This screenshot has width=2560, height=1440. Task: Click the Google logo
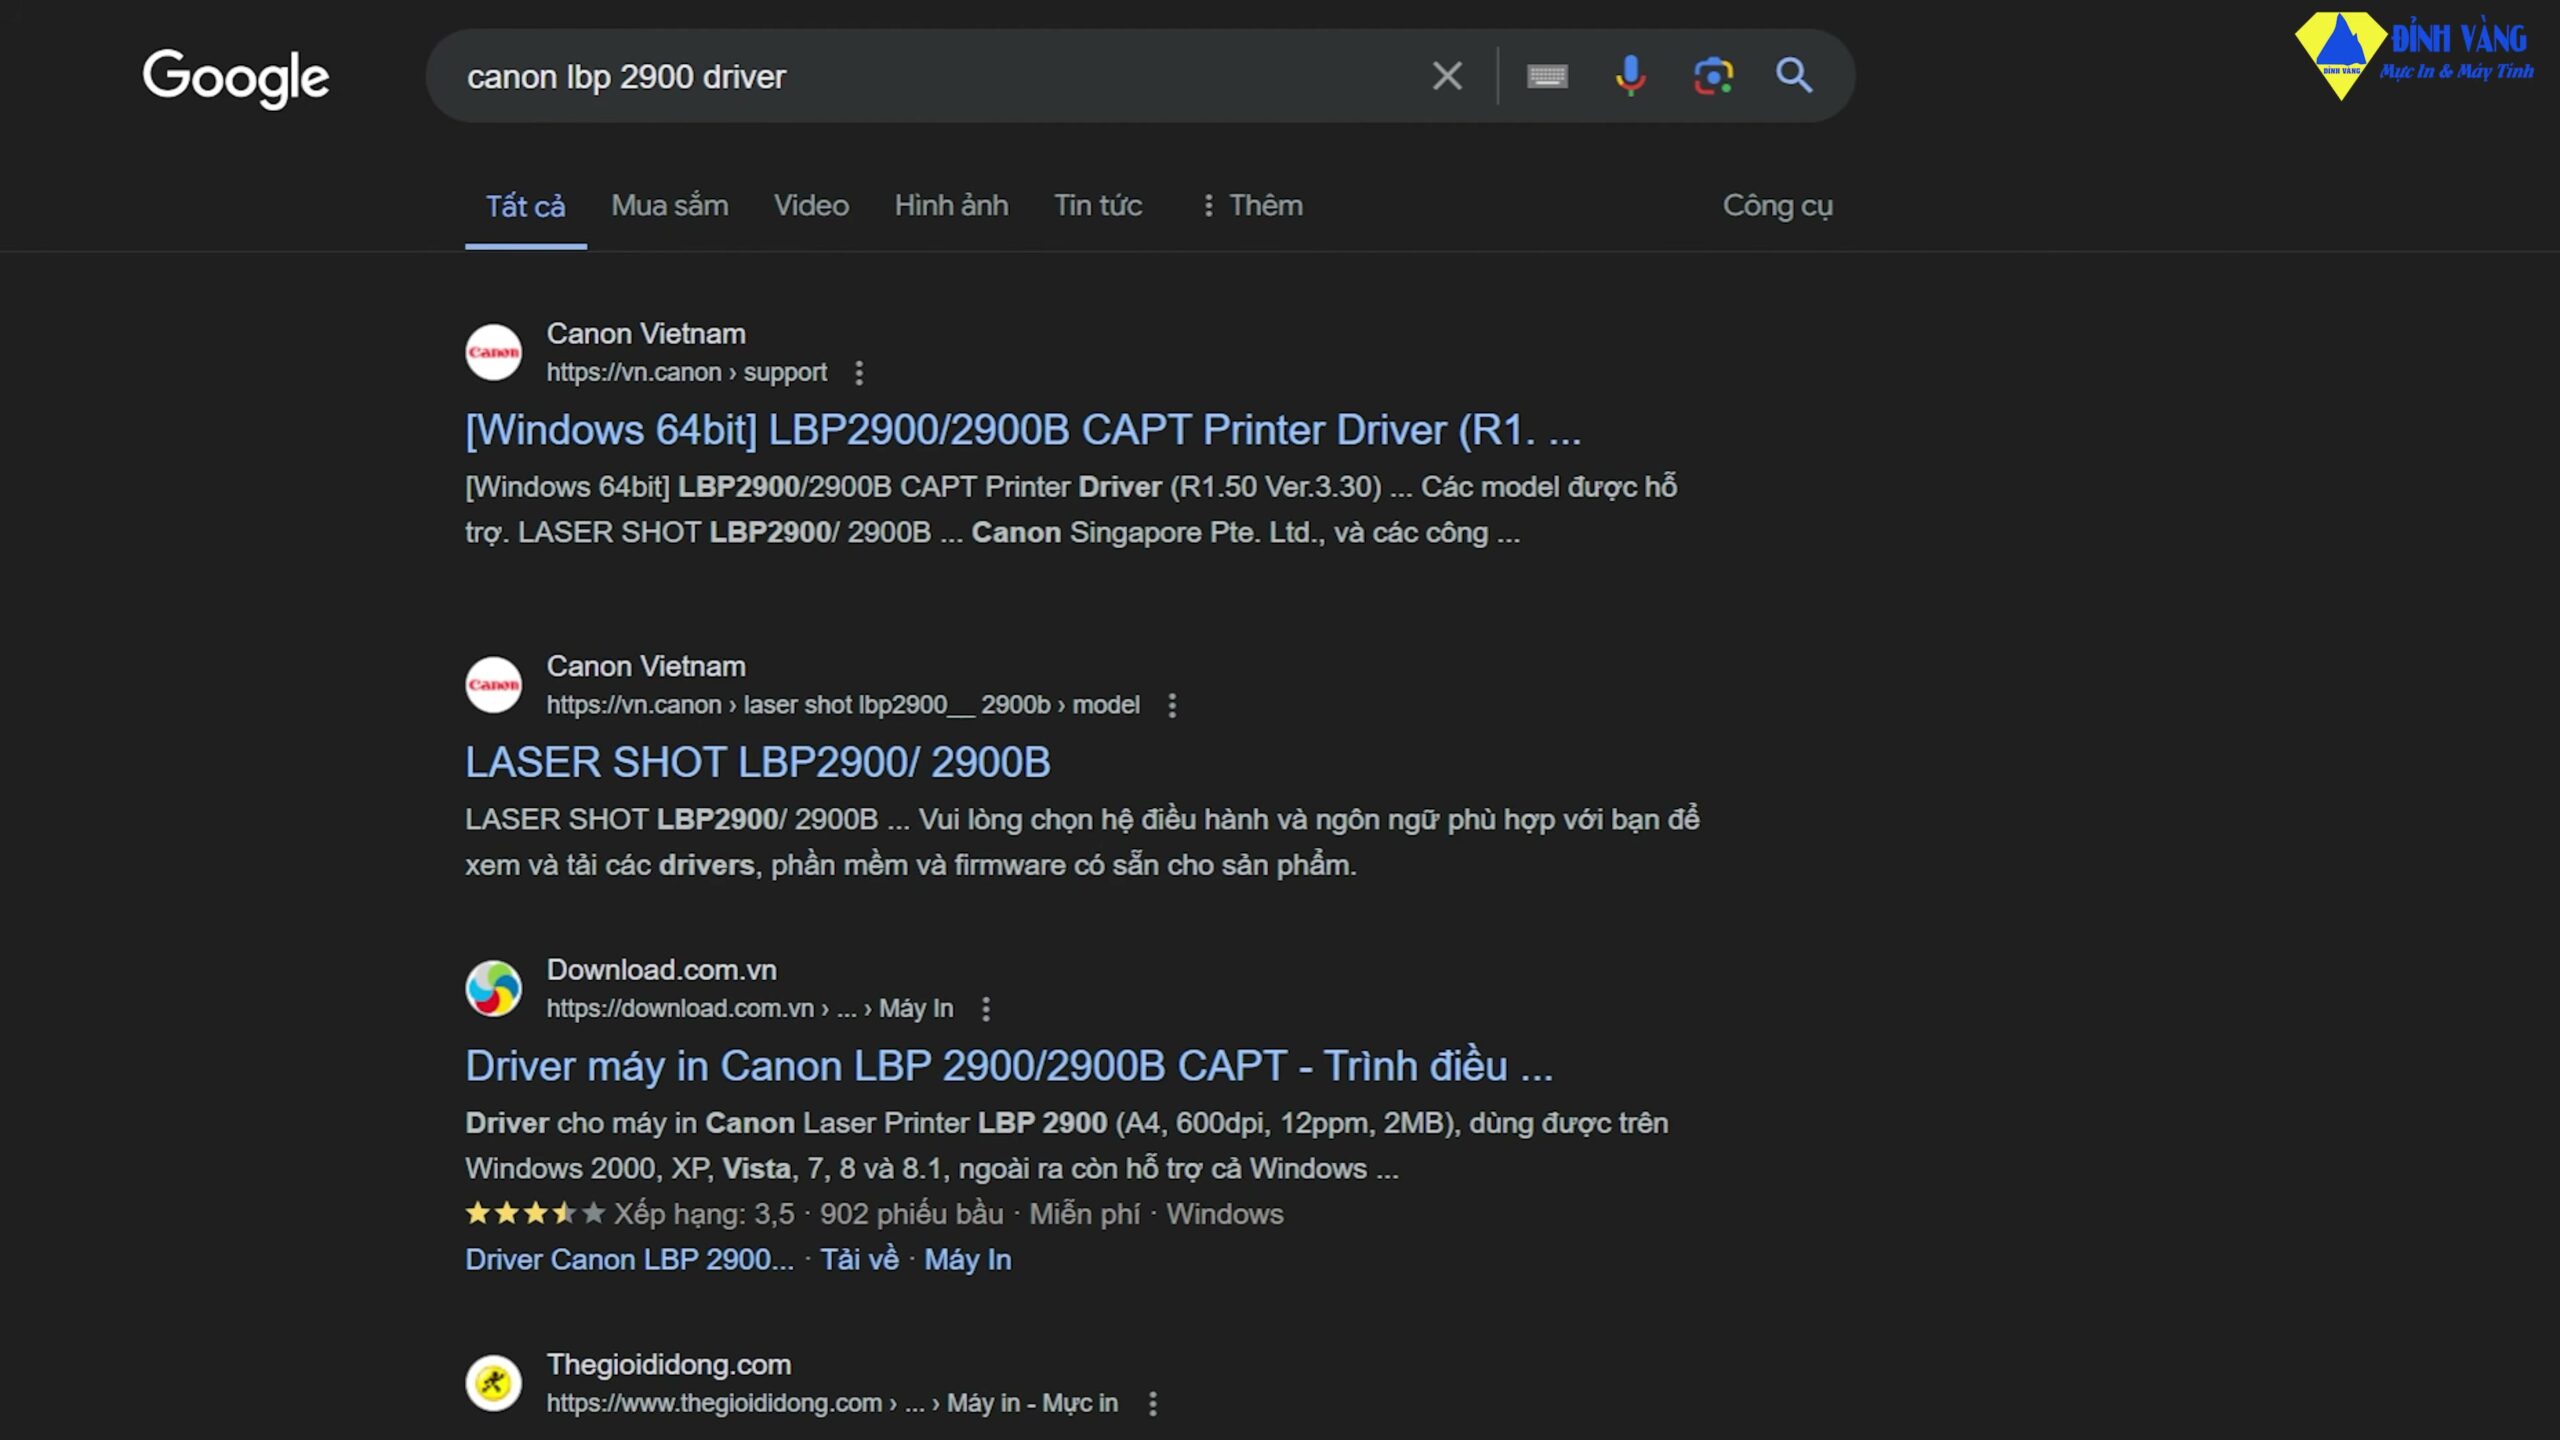(x=236, y=78)
